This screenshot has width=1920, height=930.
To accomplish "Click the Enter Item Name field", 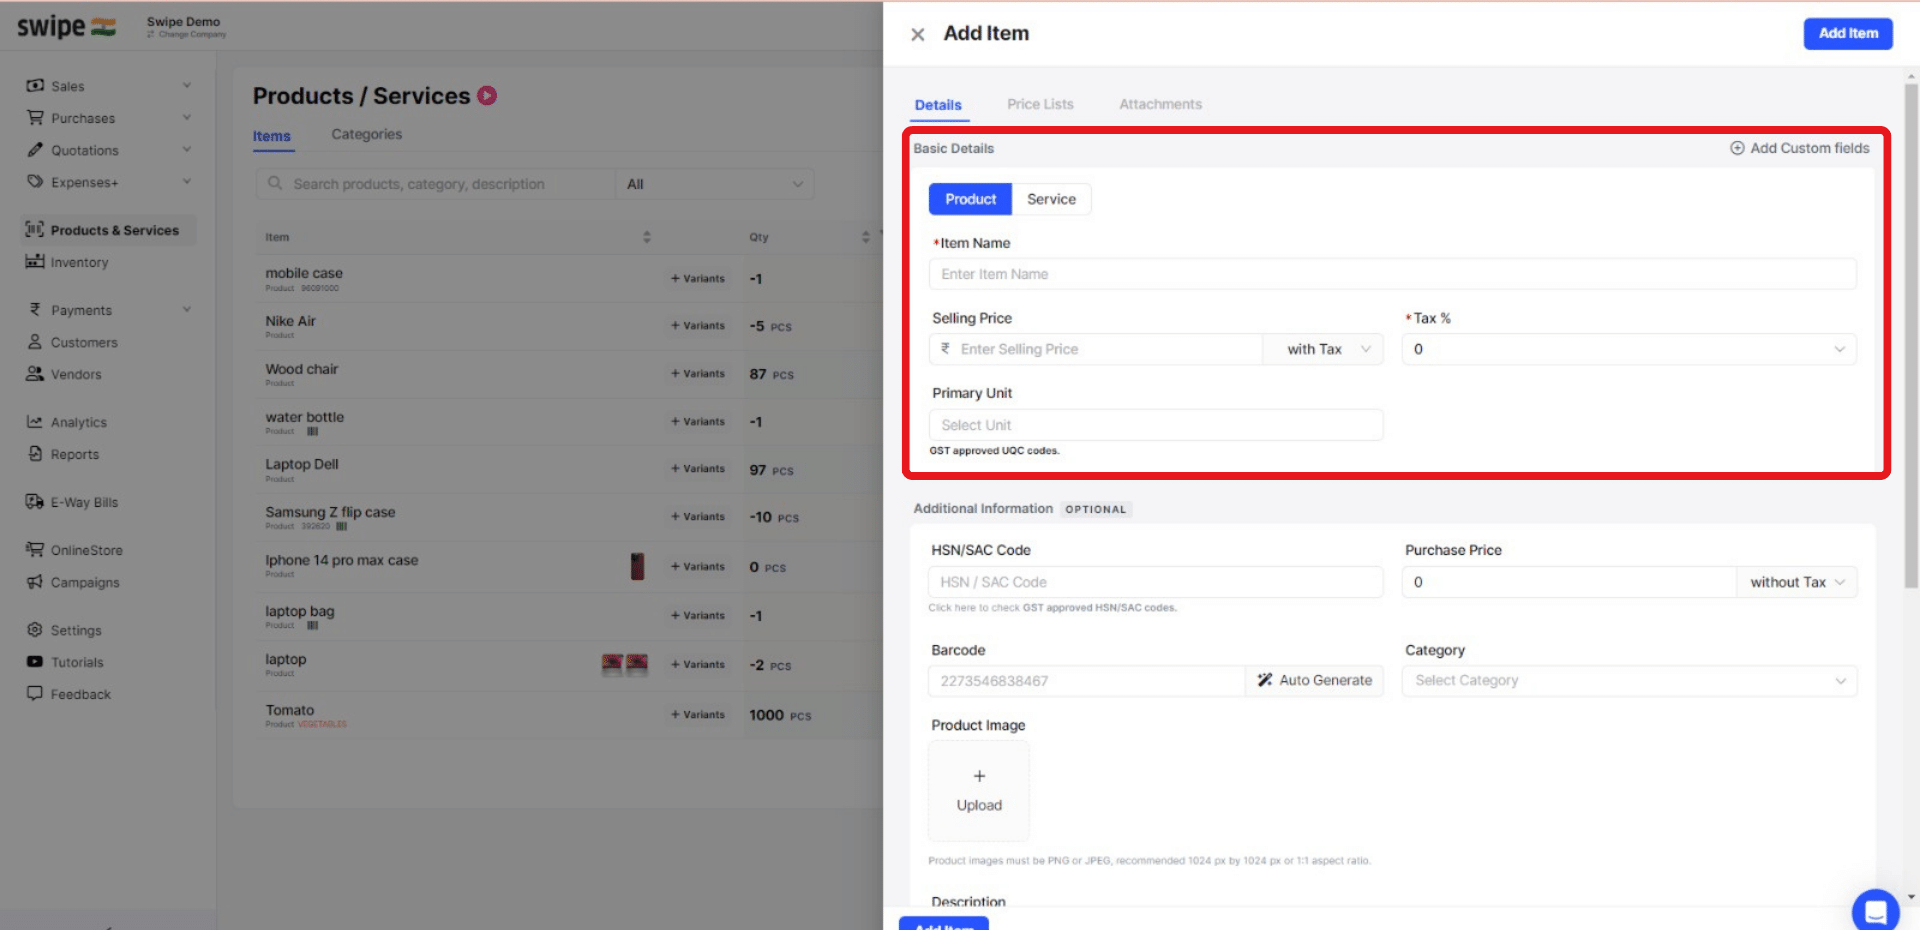I will point(1392,273).
